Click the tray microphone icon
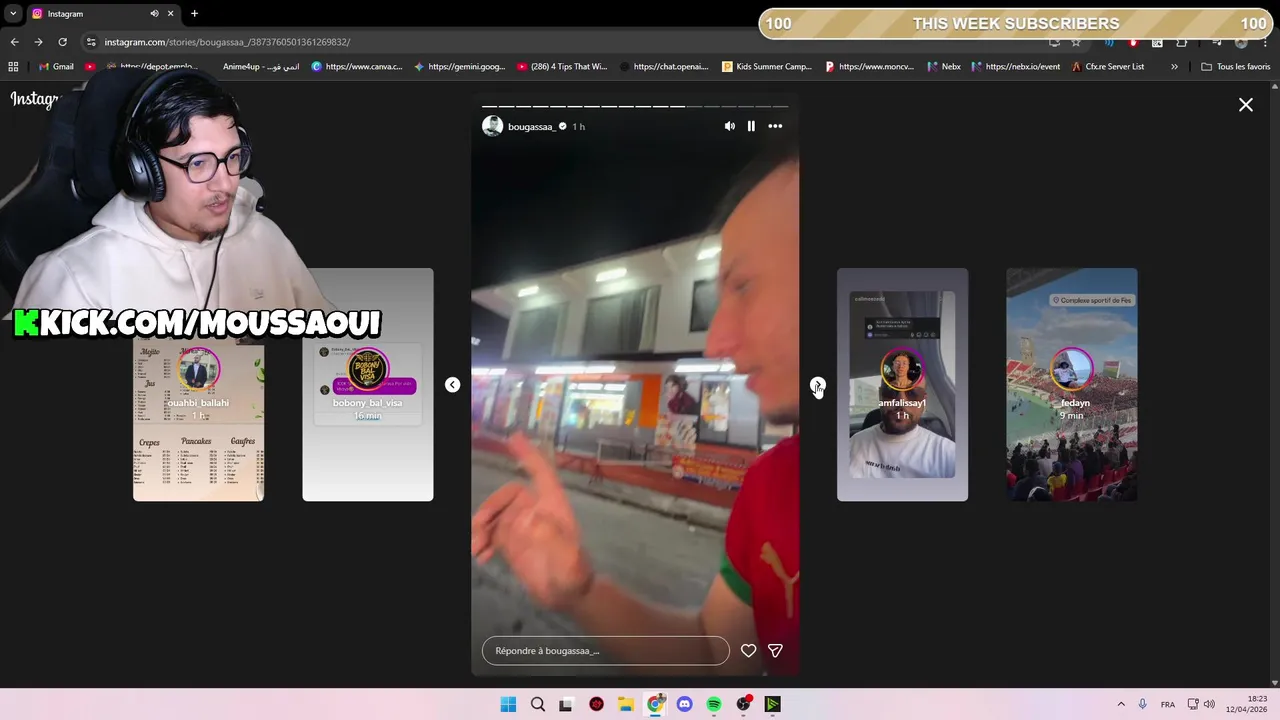The height and width of the screenshot is (720, 1280). point(1142,704)
